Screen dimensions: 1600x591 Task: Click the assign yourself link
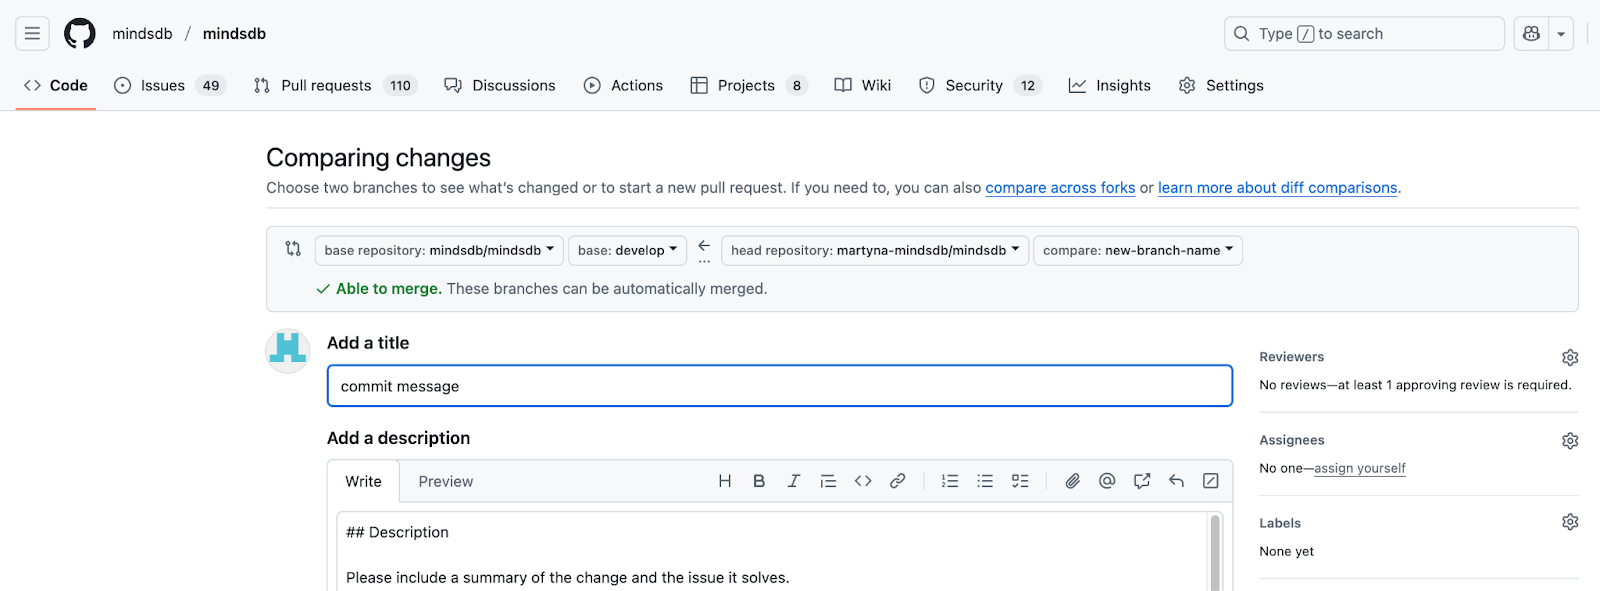tap(1360, 468)
